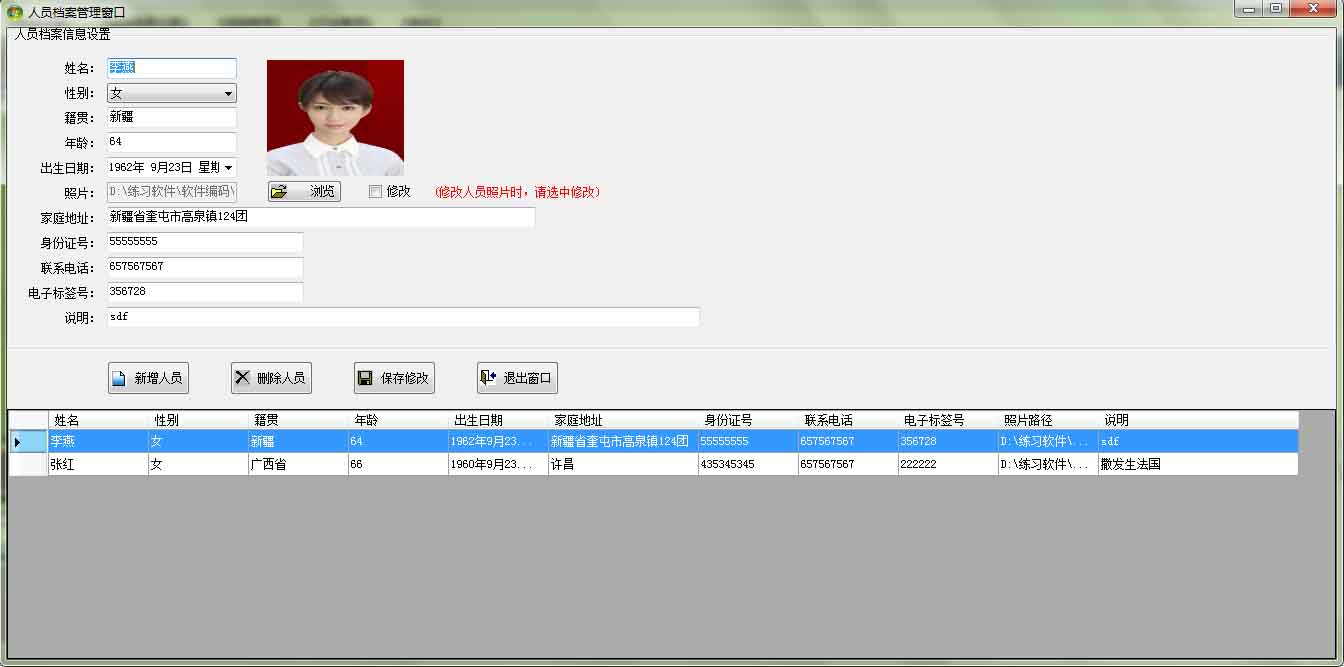1344x667 pixels.
Task: Click the new-document icon on Add Person button
Action: coord(119,378)
